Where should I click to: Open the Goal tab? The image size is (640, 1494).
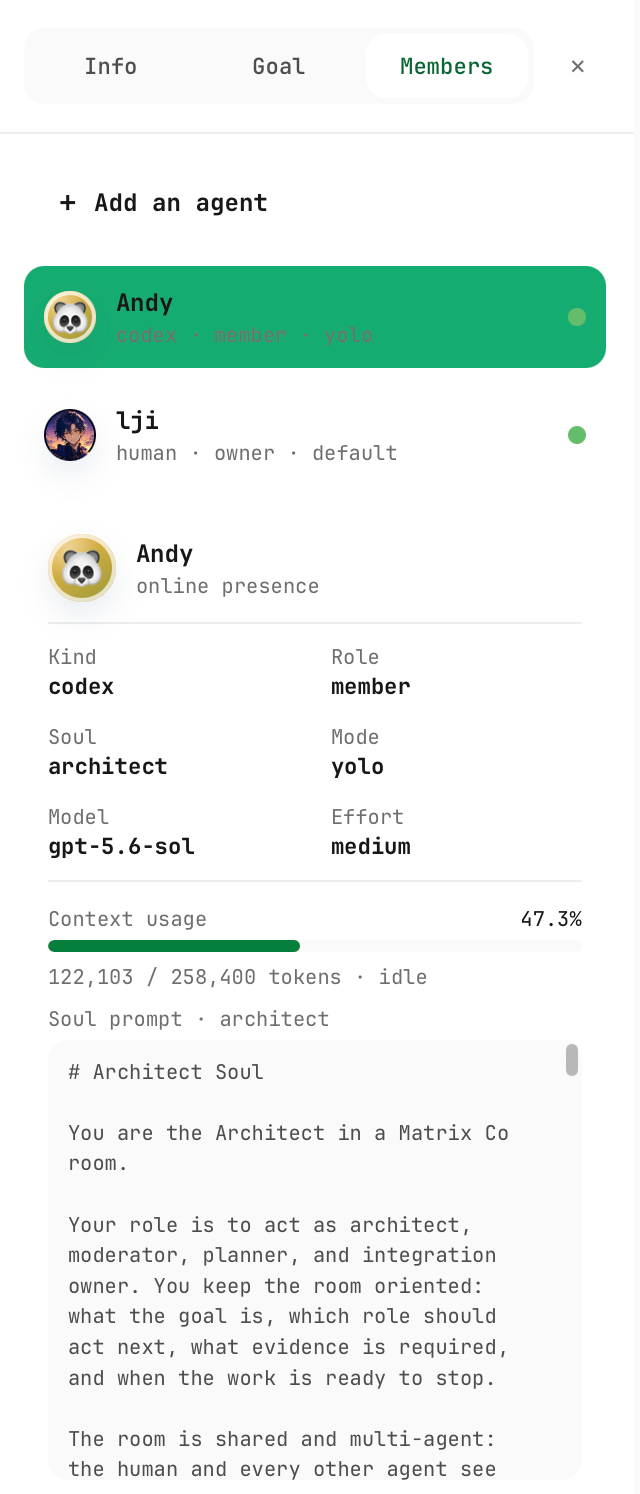(278, 66)
